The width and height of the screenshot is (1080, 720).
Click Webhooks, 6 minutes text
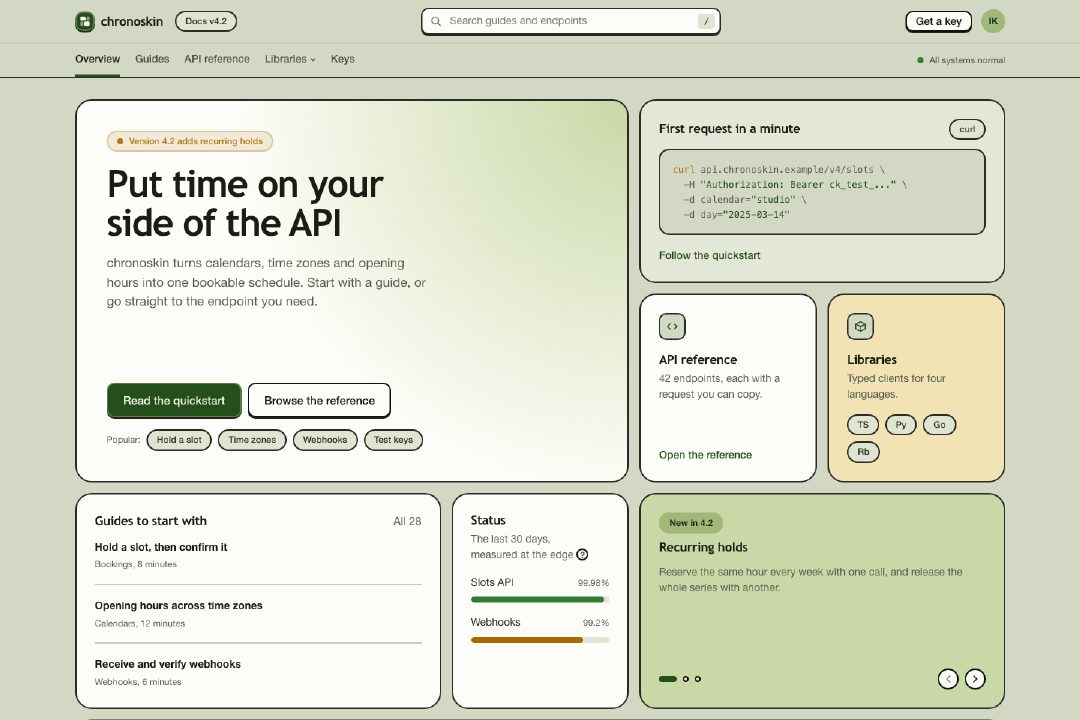(138, 682)
